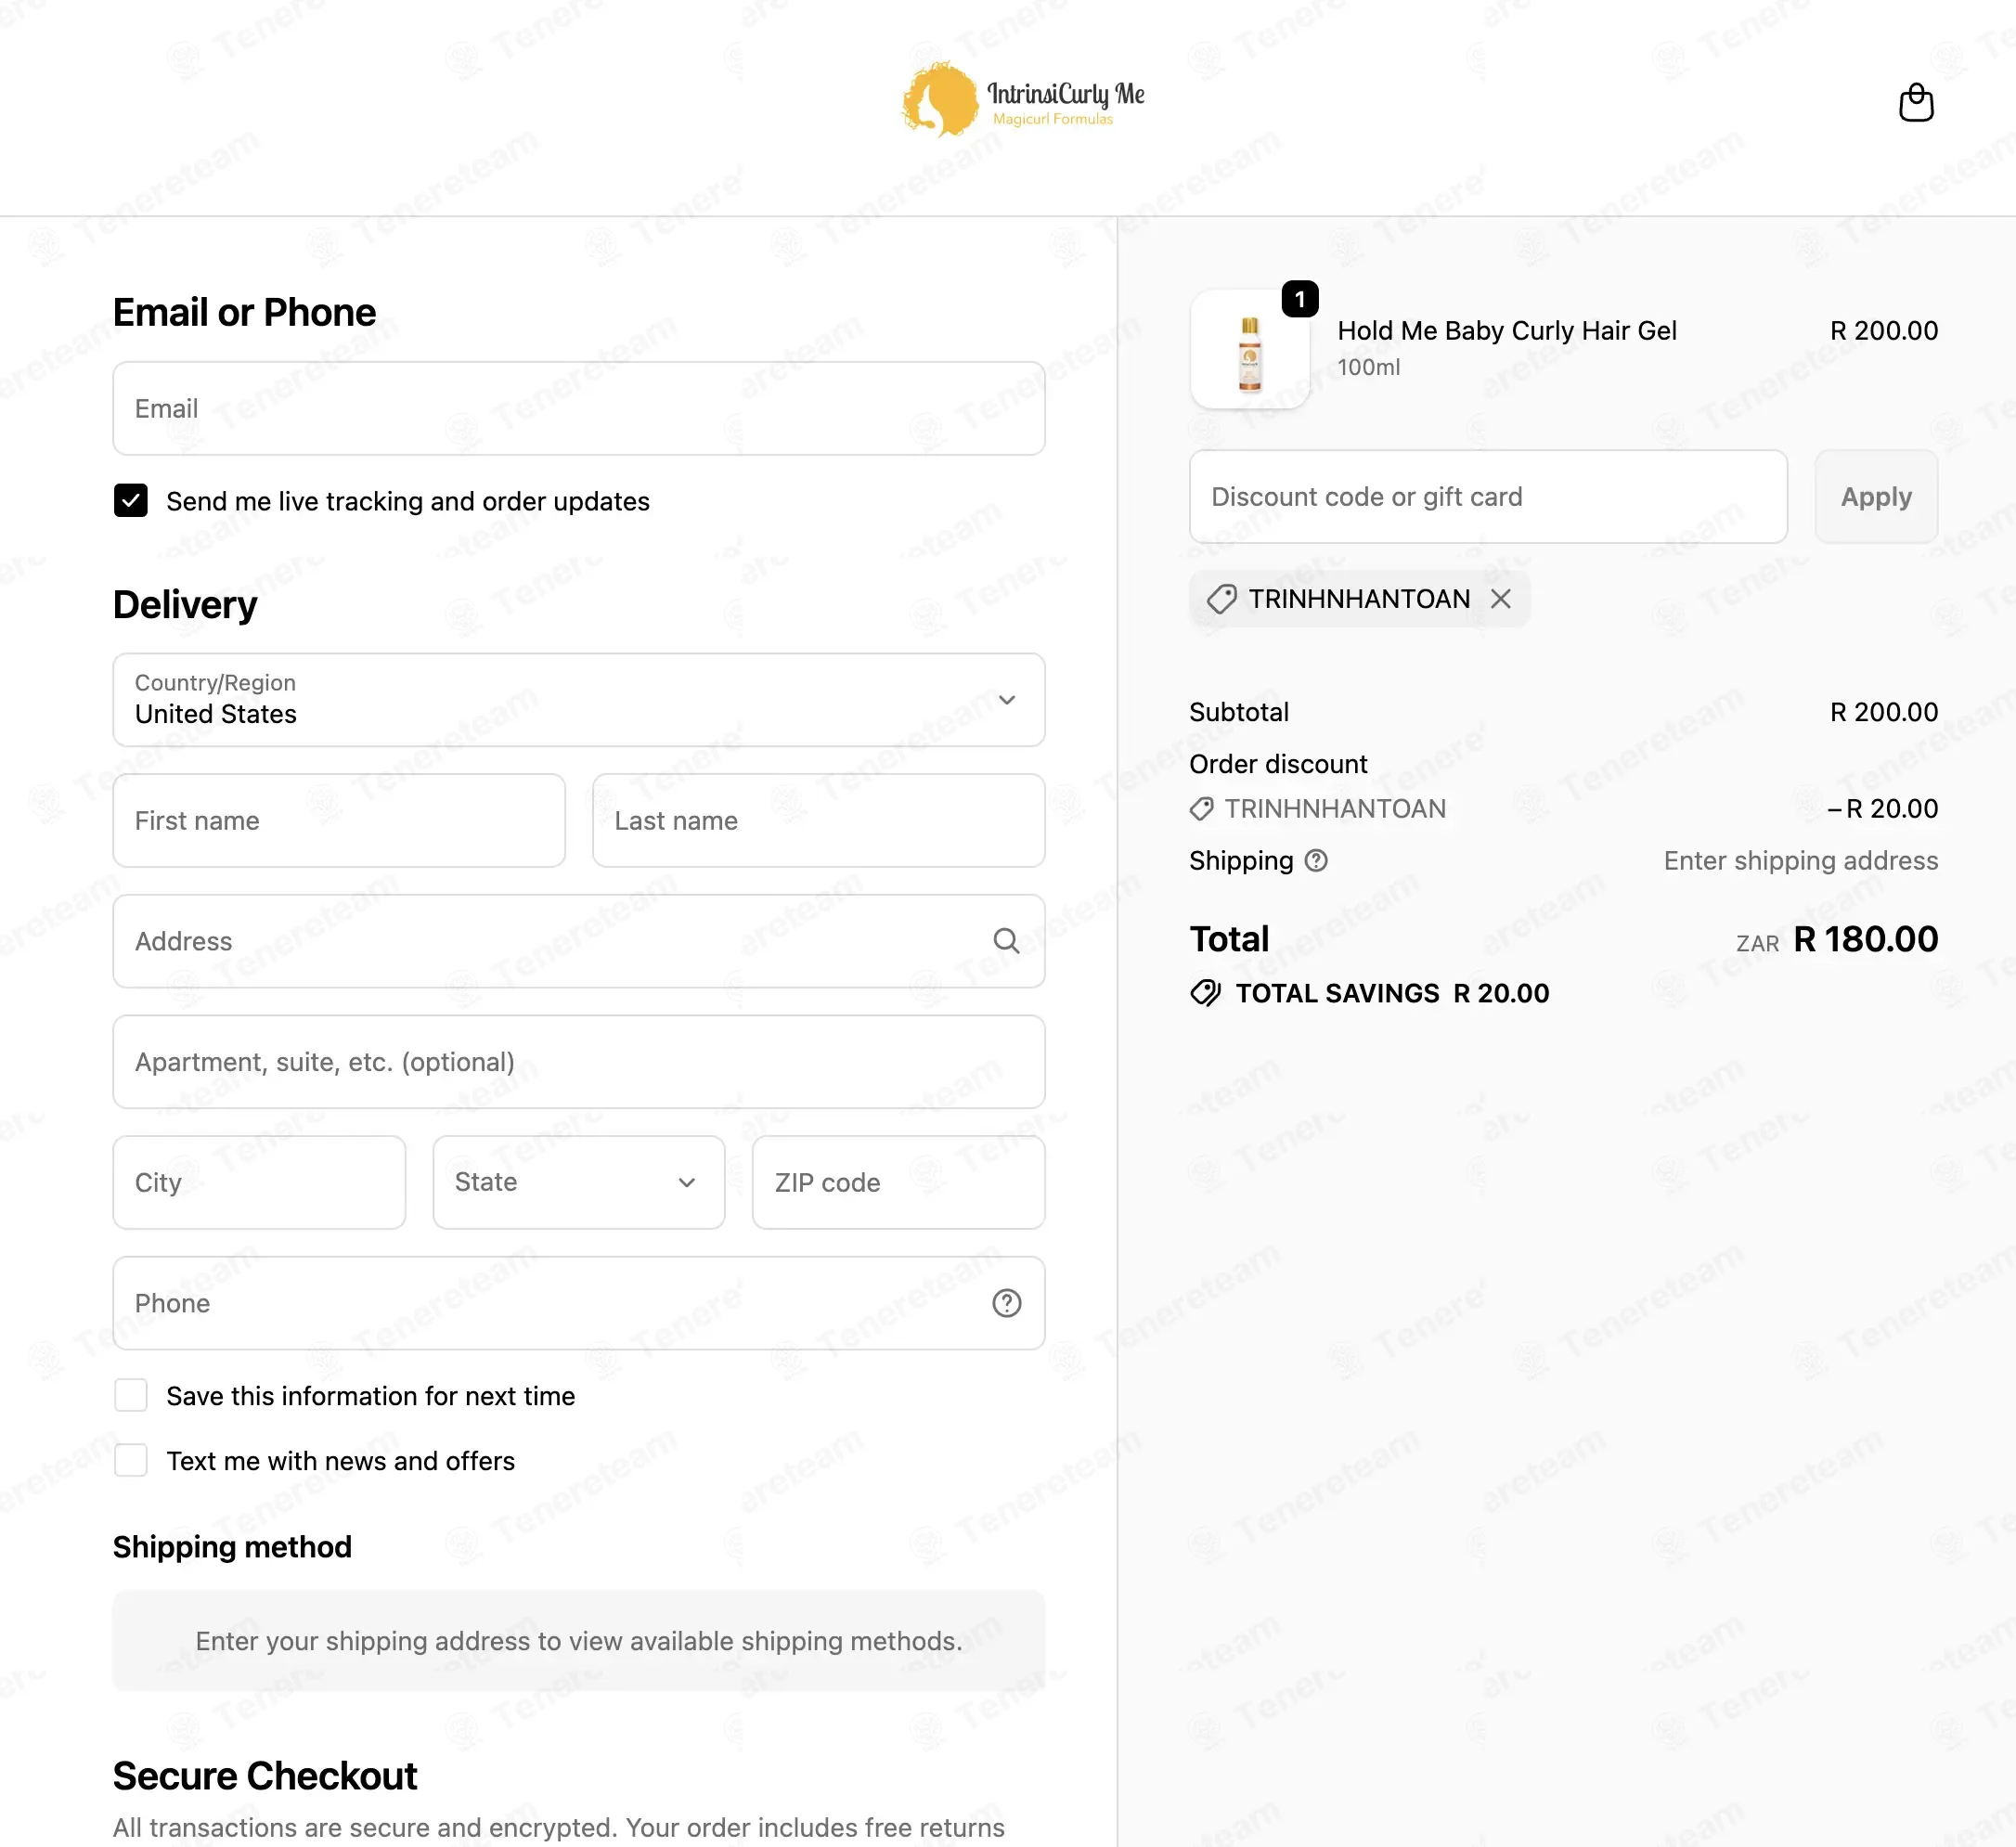Enable Text me with news and offers
The image size is (2016, 1847).
(130, 1459)
